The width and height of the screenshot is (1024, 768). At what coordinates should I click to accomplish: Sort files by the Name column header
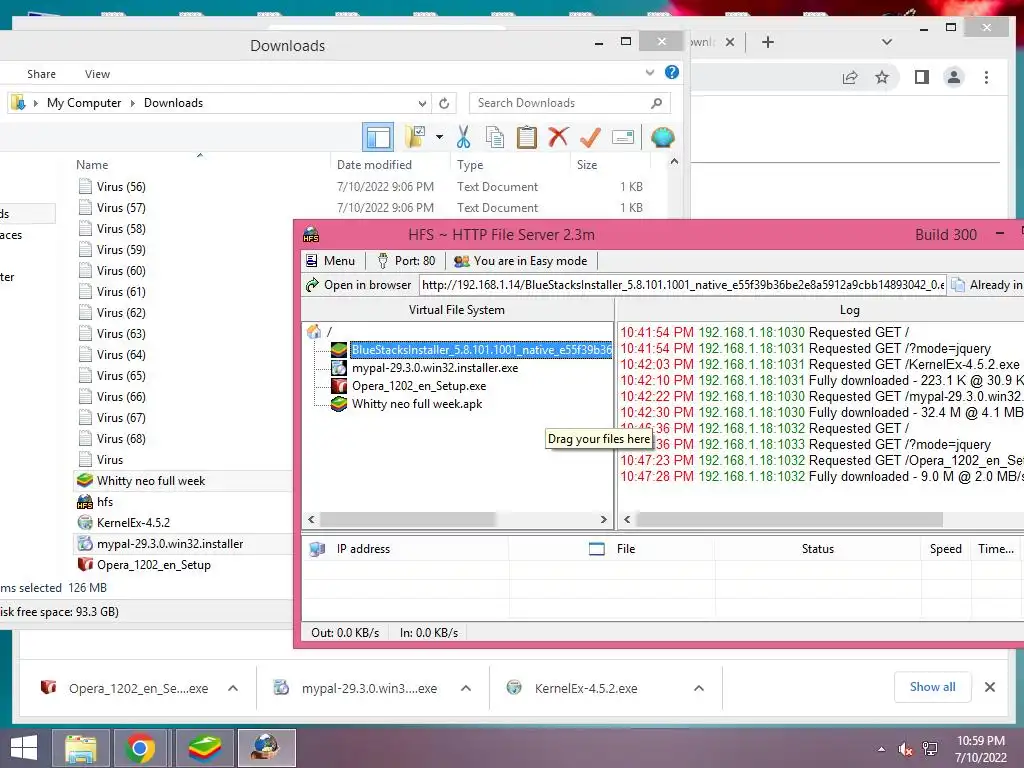click(x=91, y=165)
